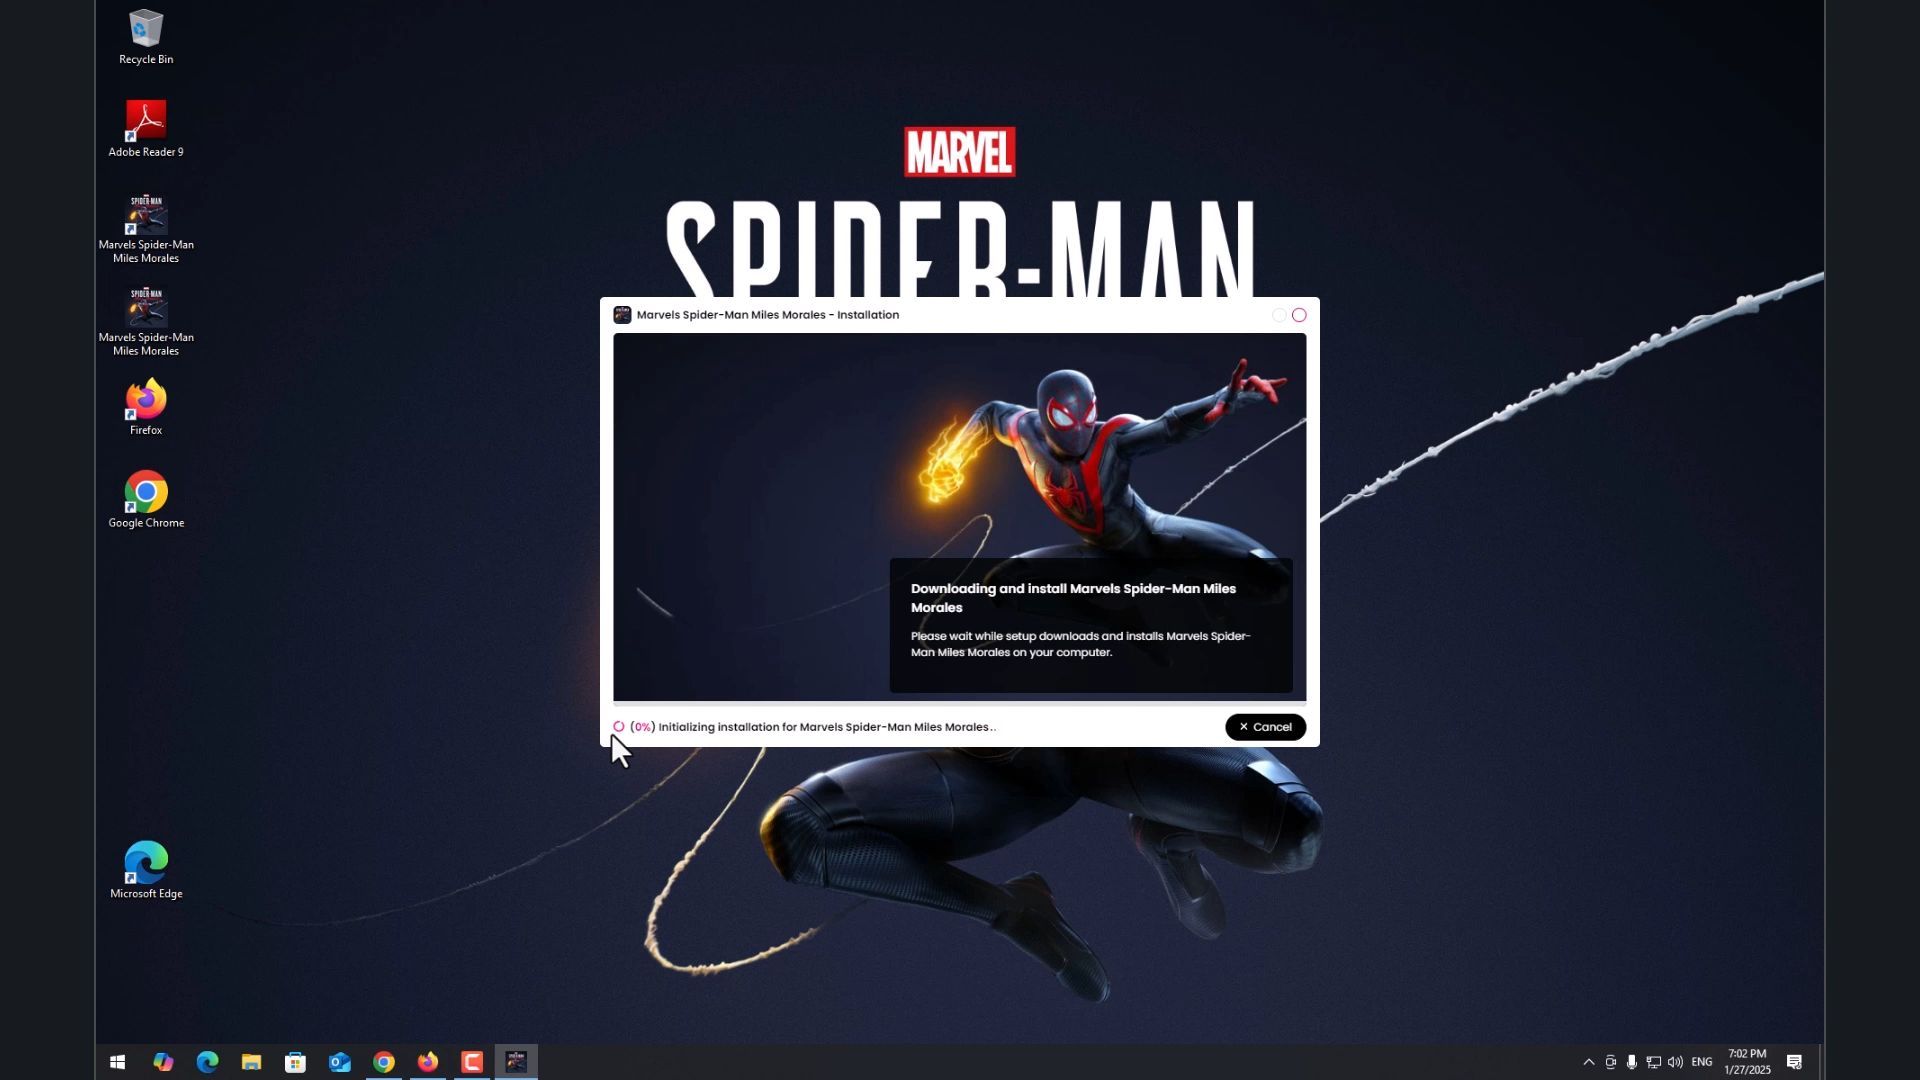Select the Adobe Reader 9 desktop shortcut

146,129
